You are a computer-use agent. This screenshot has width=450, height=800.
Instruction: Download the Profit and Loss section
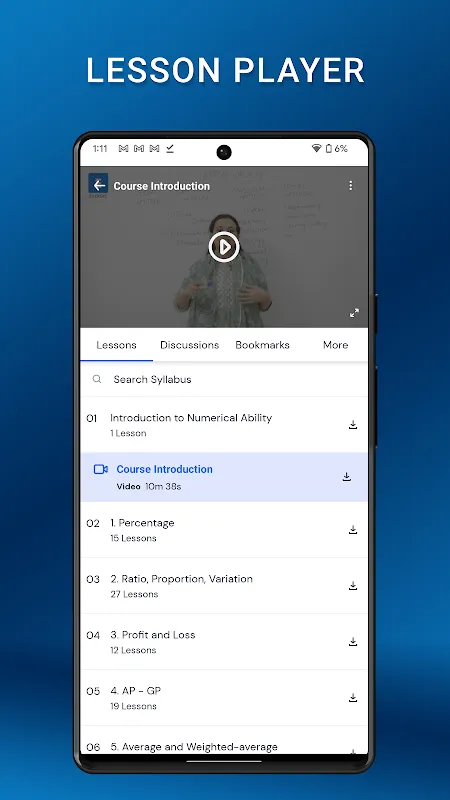pyautogui.click(x=353, y=642)
